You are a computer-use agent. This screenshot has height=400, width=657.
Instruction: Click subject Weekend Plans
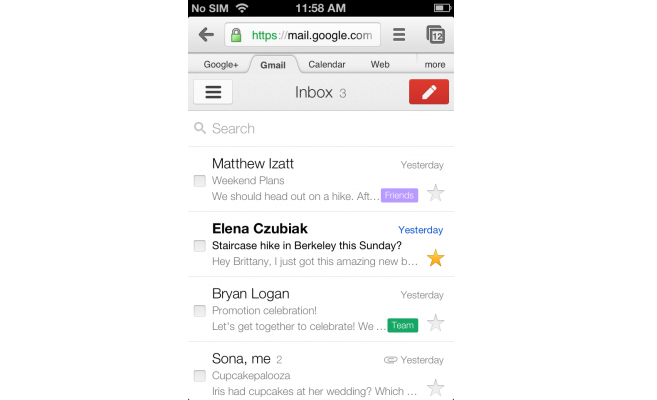point(248,181)
